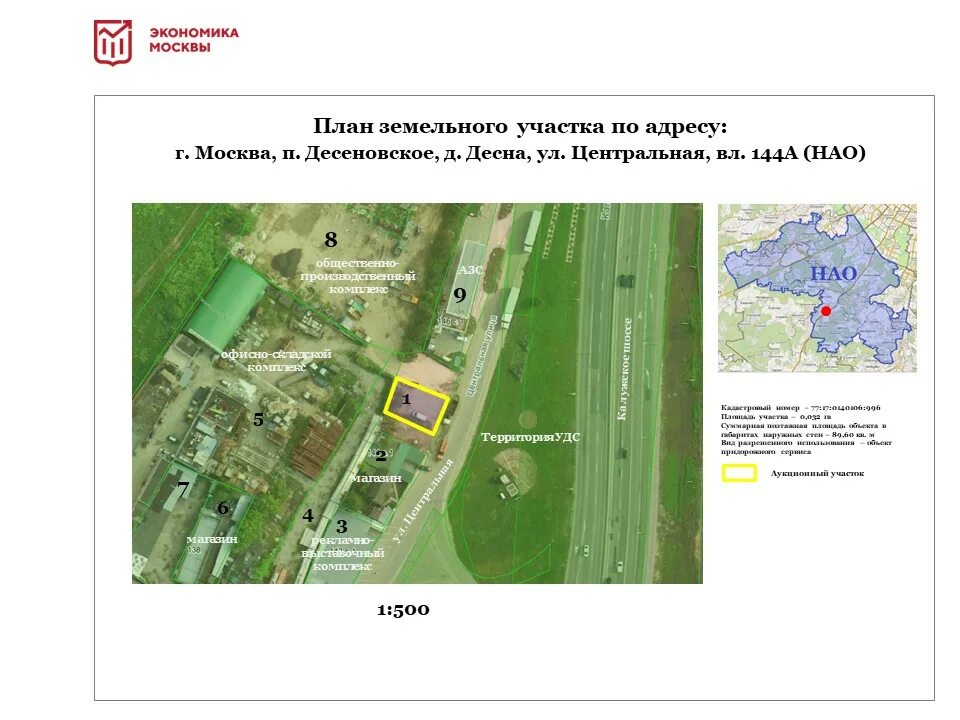Click number 4 on the aerial map
Viewport: 960px width, 720px height.
tap(308, 516)
